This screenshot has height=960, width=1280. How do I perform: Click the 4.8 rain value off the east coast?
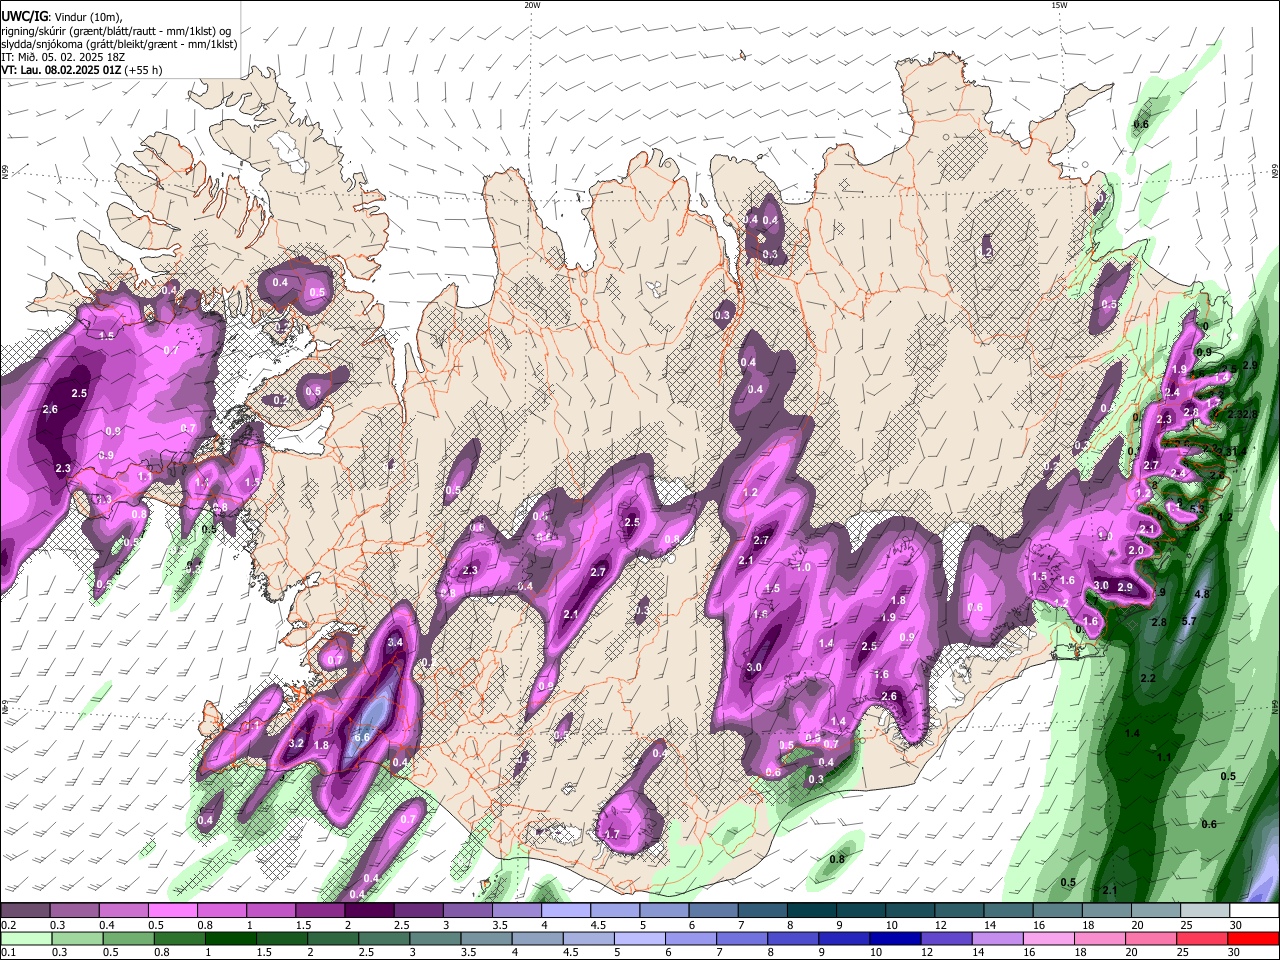(1202, 594)
